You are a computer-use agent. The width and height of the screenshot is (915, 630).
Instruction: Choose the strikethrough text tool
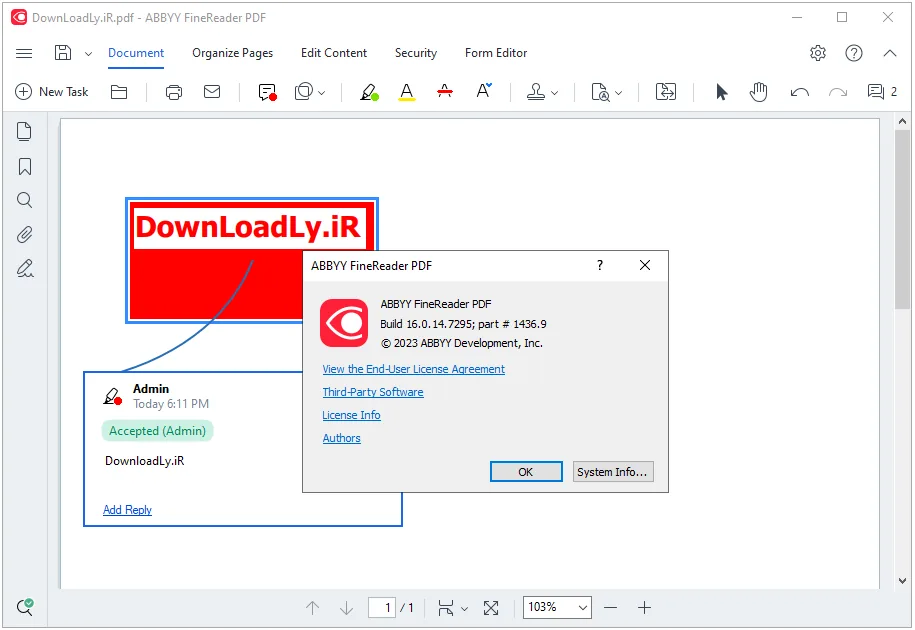pos(445,92)
